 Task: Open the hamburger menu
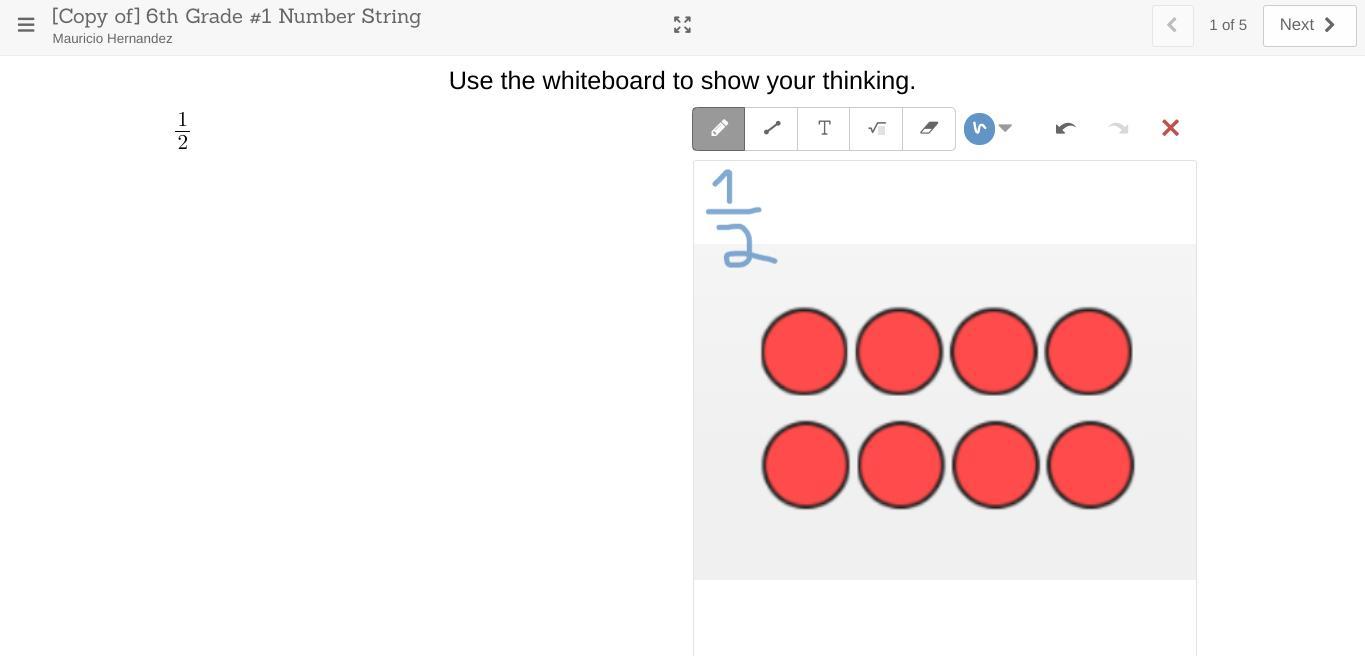click(x=26, y=25)
